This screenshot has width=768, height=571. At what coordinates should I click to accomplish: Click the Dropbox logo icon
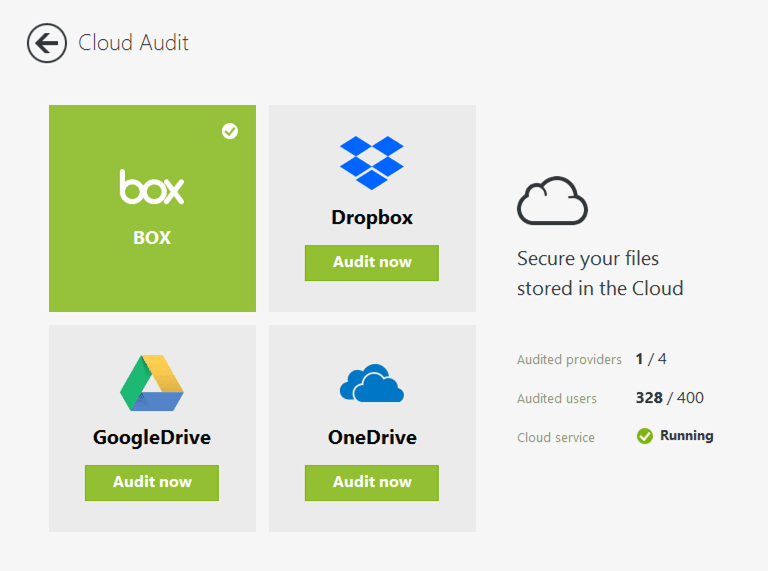tap(372, 162)
